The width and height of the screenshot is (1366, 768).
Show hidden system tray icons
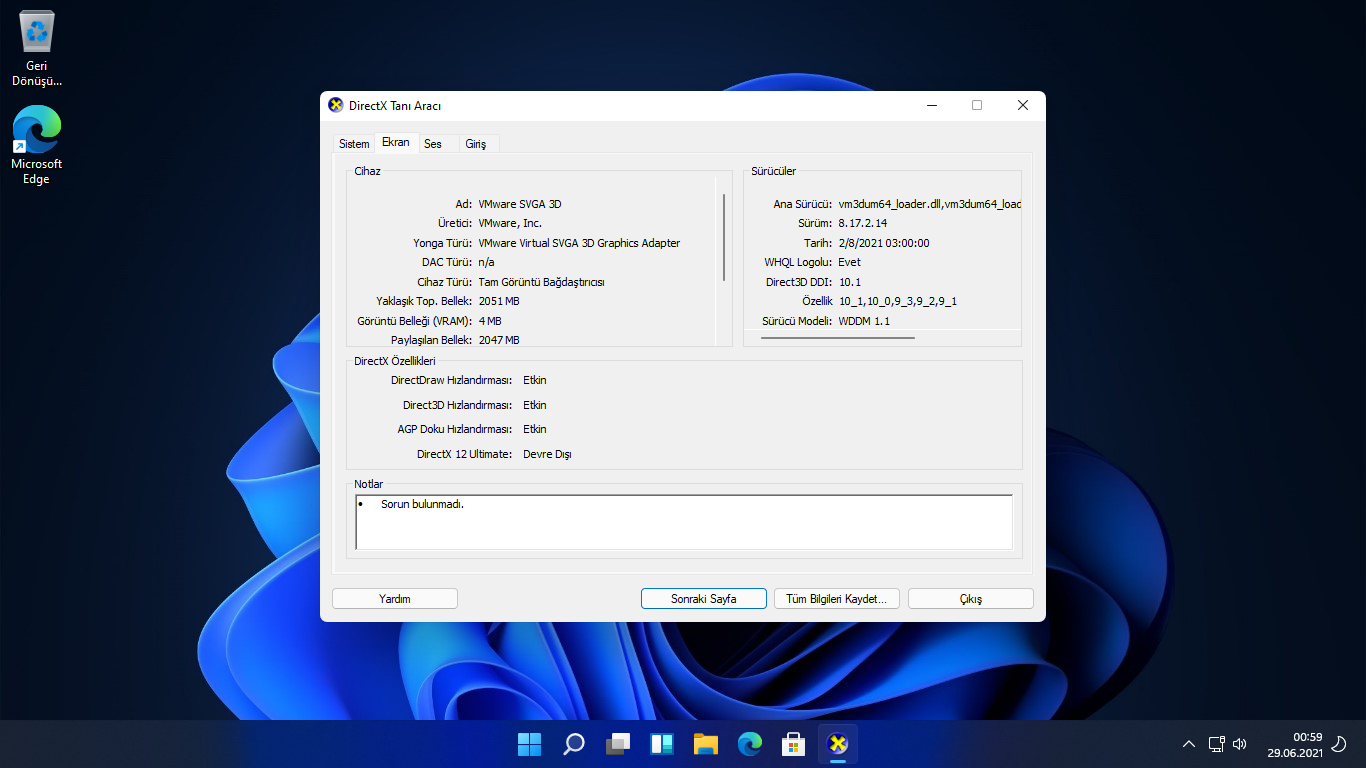pos(1189,744)
